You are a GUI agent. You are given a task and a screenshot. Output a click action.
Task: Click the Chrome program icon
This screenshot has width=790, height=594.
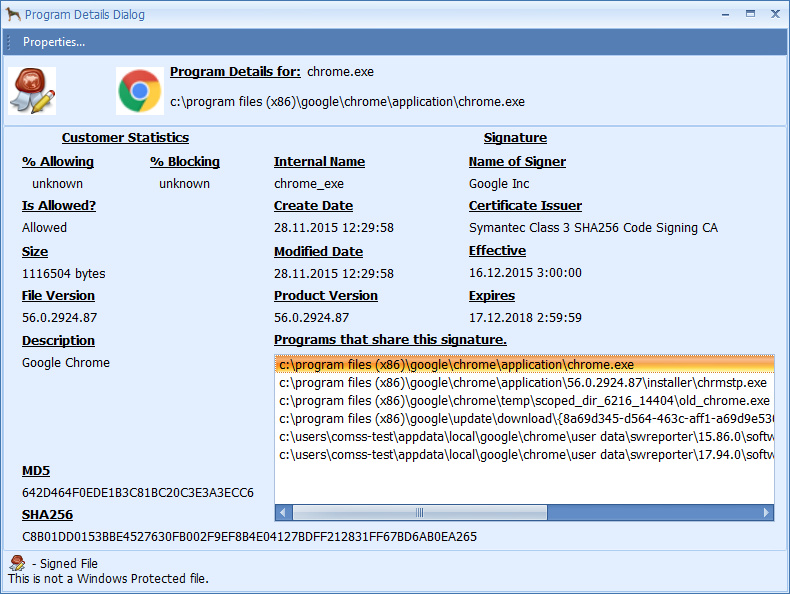139,91
